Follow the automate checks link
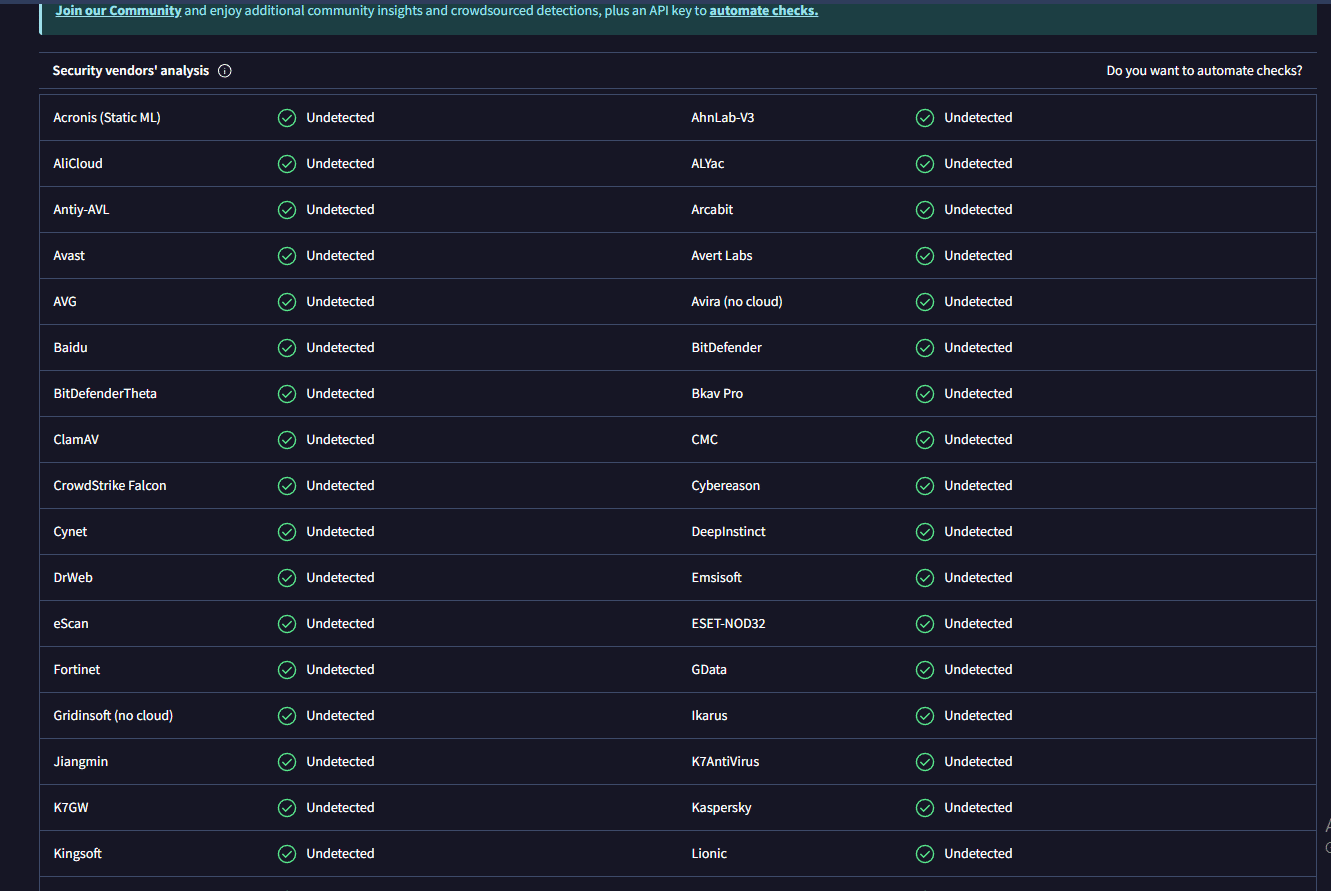Screen dimensions: 1331x891 tap(763, 11)
